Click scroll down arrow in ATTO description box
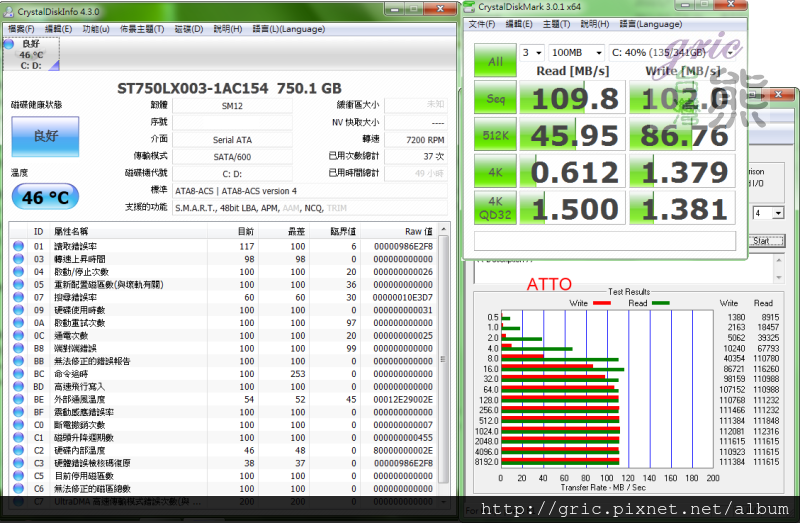The width and height of the screenshot is (800, 523). point(778,278)
